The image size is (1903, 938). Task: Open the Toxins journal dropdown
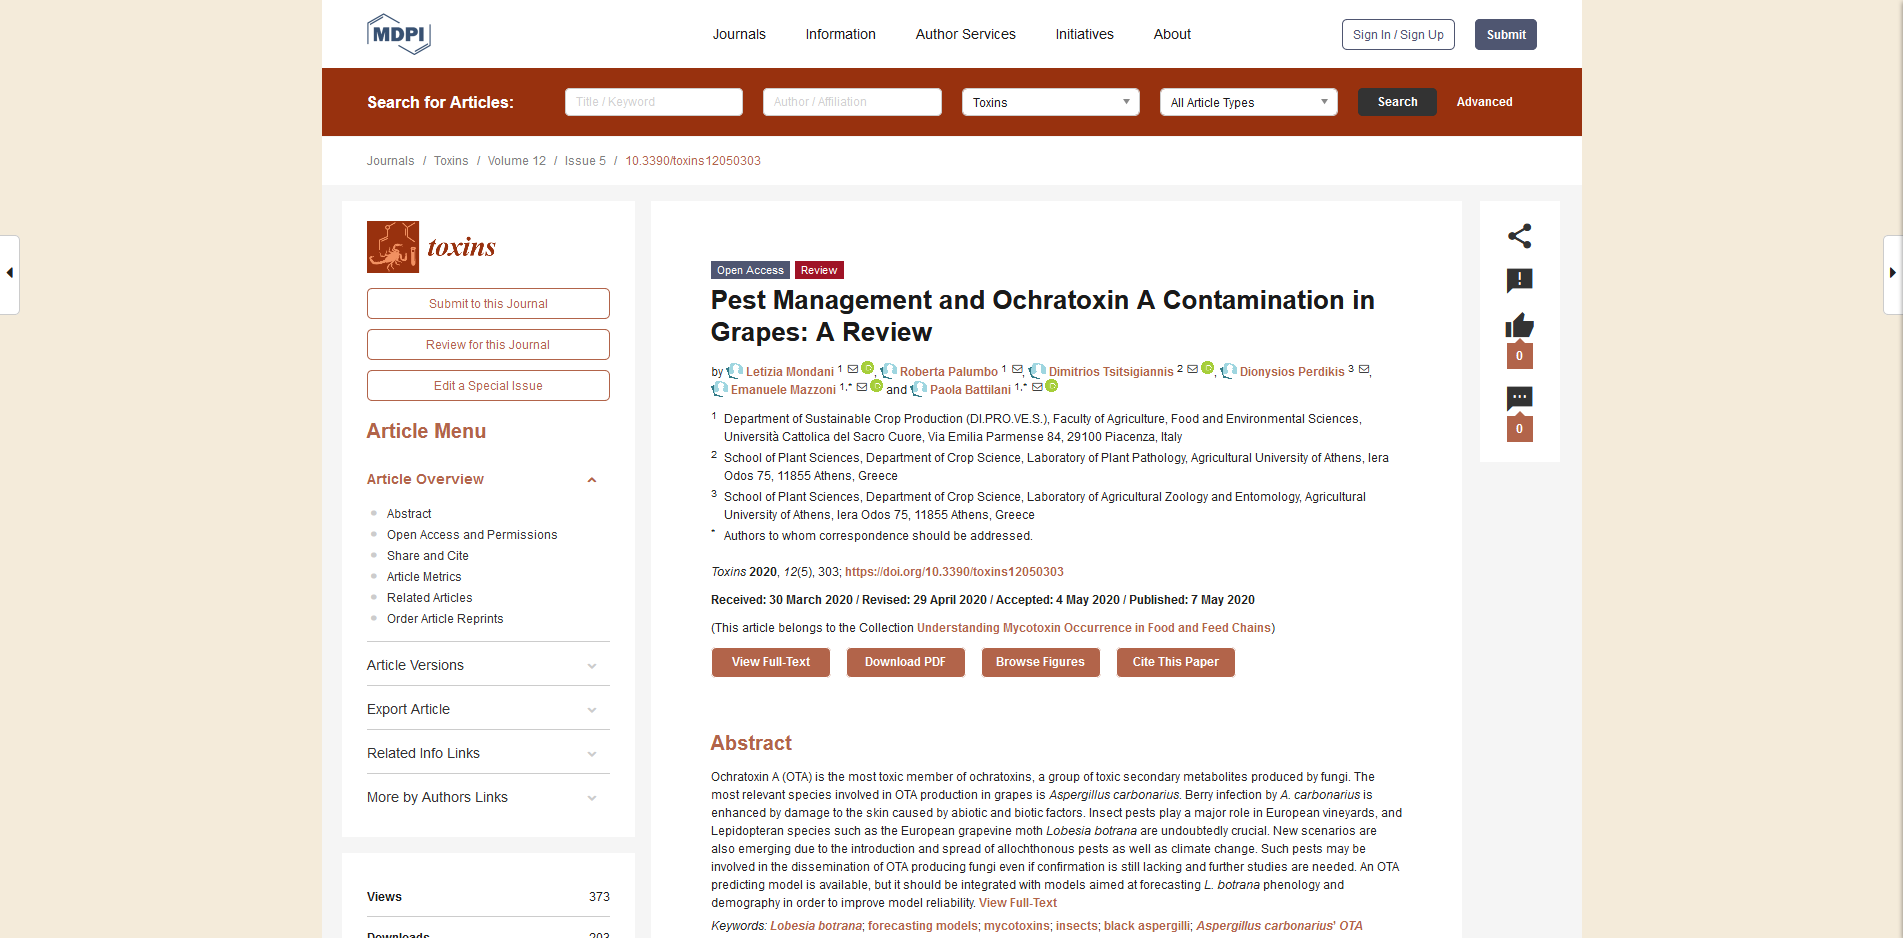(x=1050, y=102)
